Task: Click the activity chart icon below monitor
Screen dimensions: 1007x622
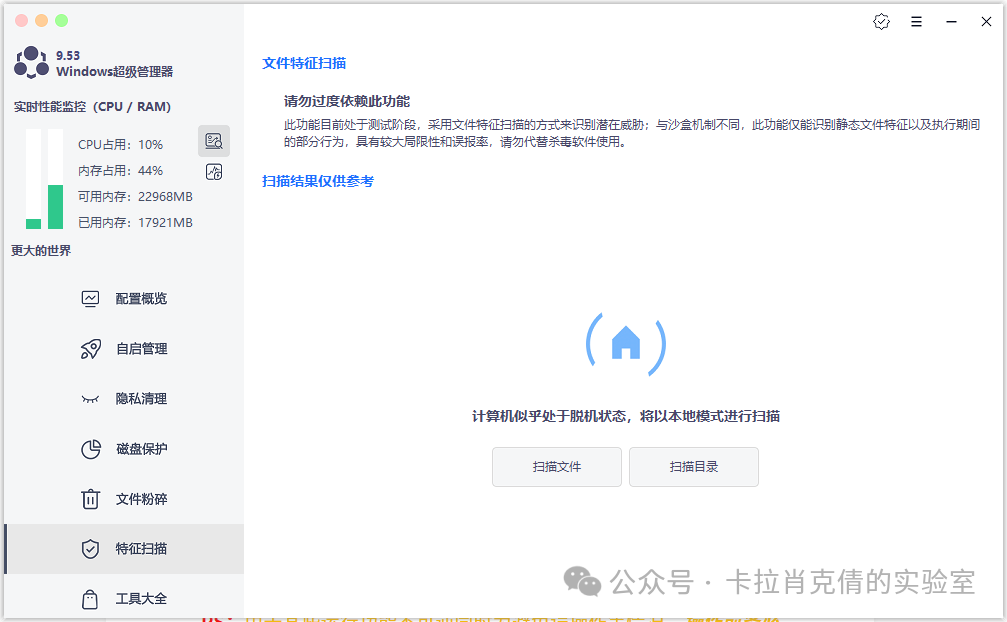Action: coord(214,172)
